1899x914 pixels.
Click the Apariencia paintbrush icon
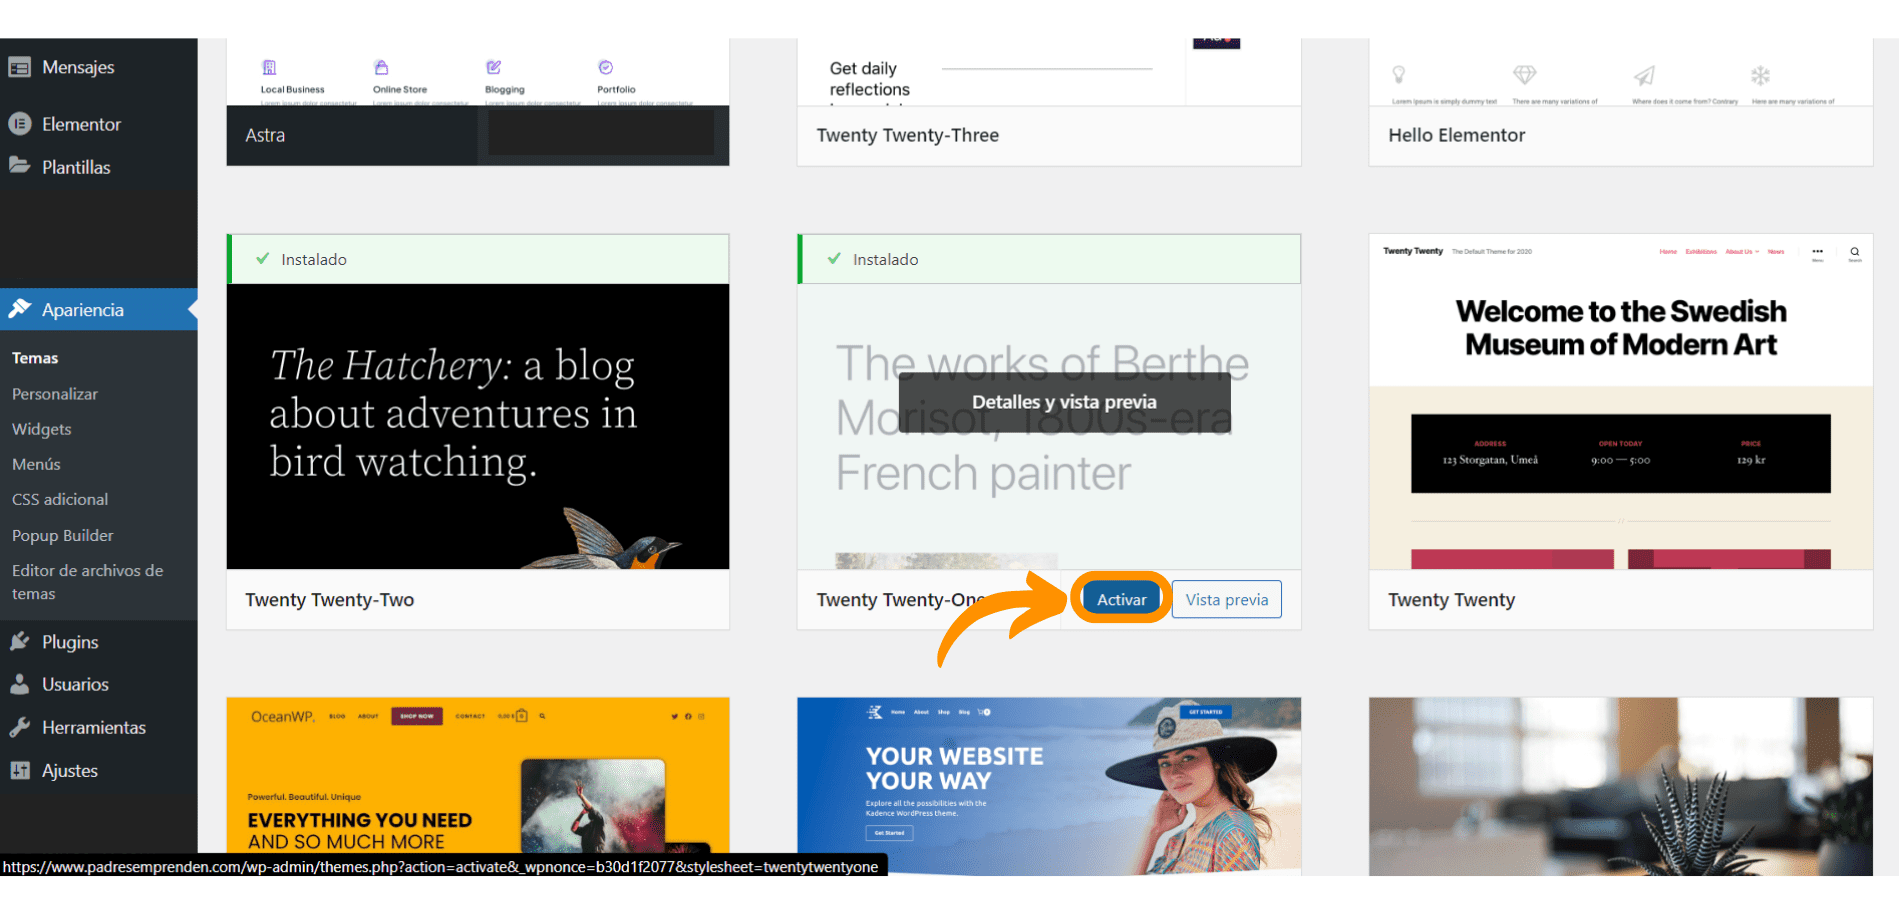click(20, 309)
